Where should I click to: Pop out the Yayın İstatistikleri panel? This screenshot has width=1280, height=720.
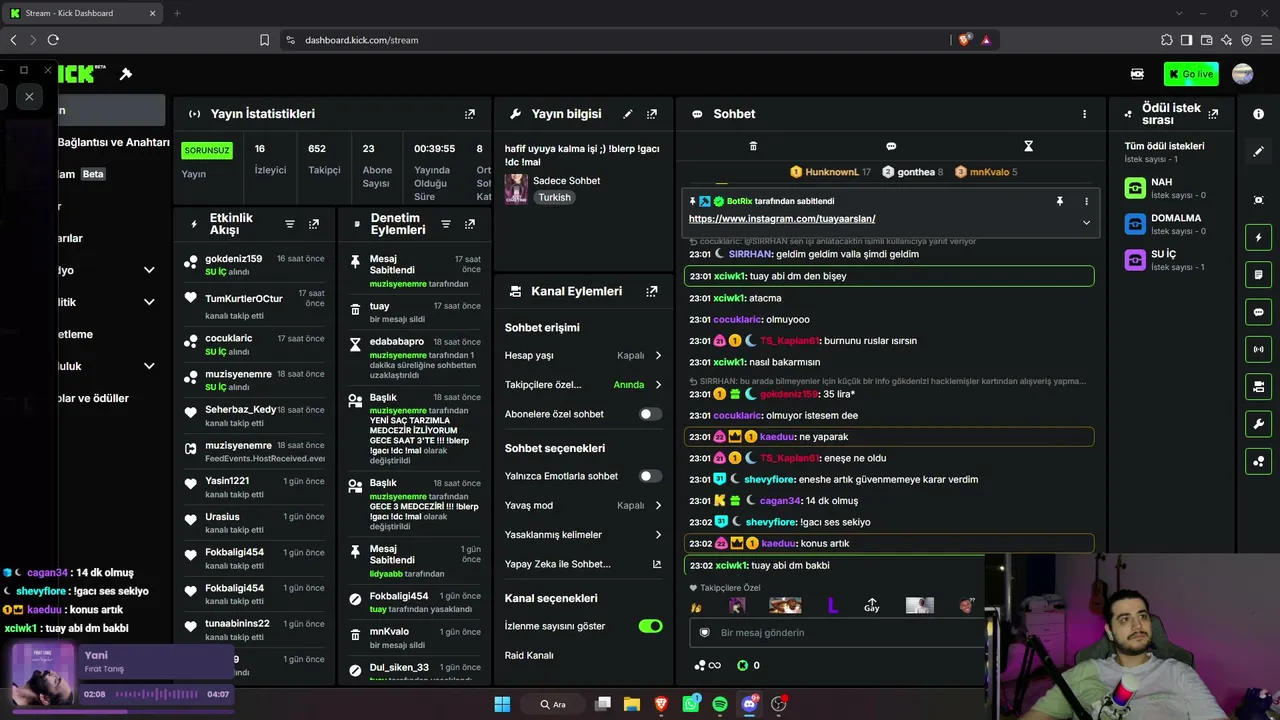pyautogui.click(x=470, y=114)
